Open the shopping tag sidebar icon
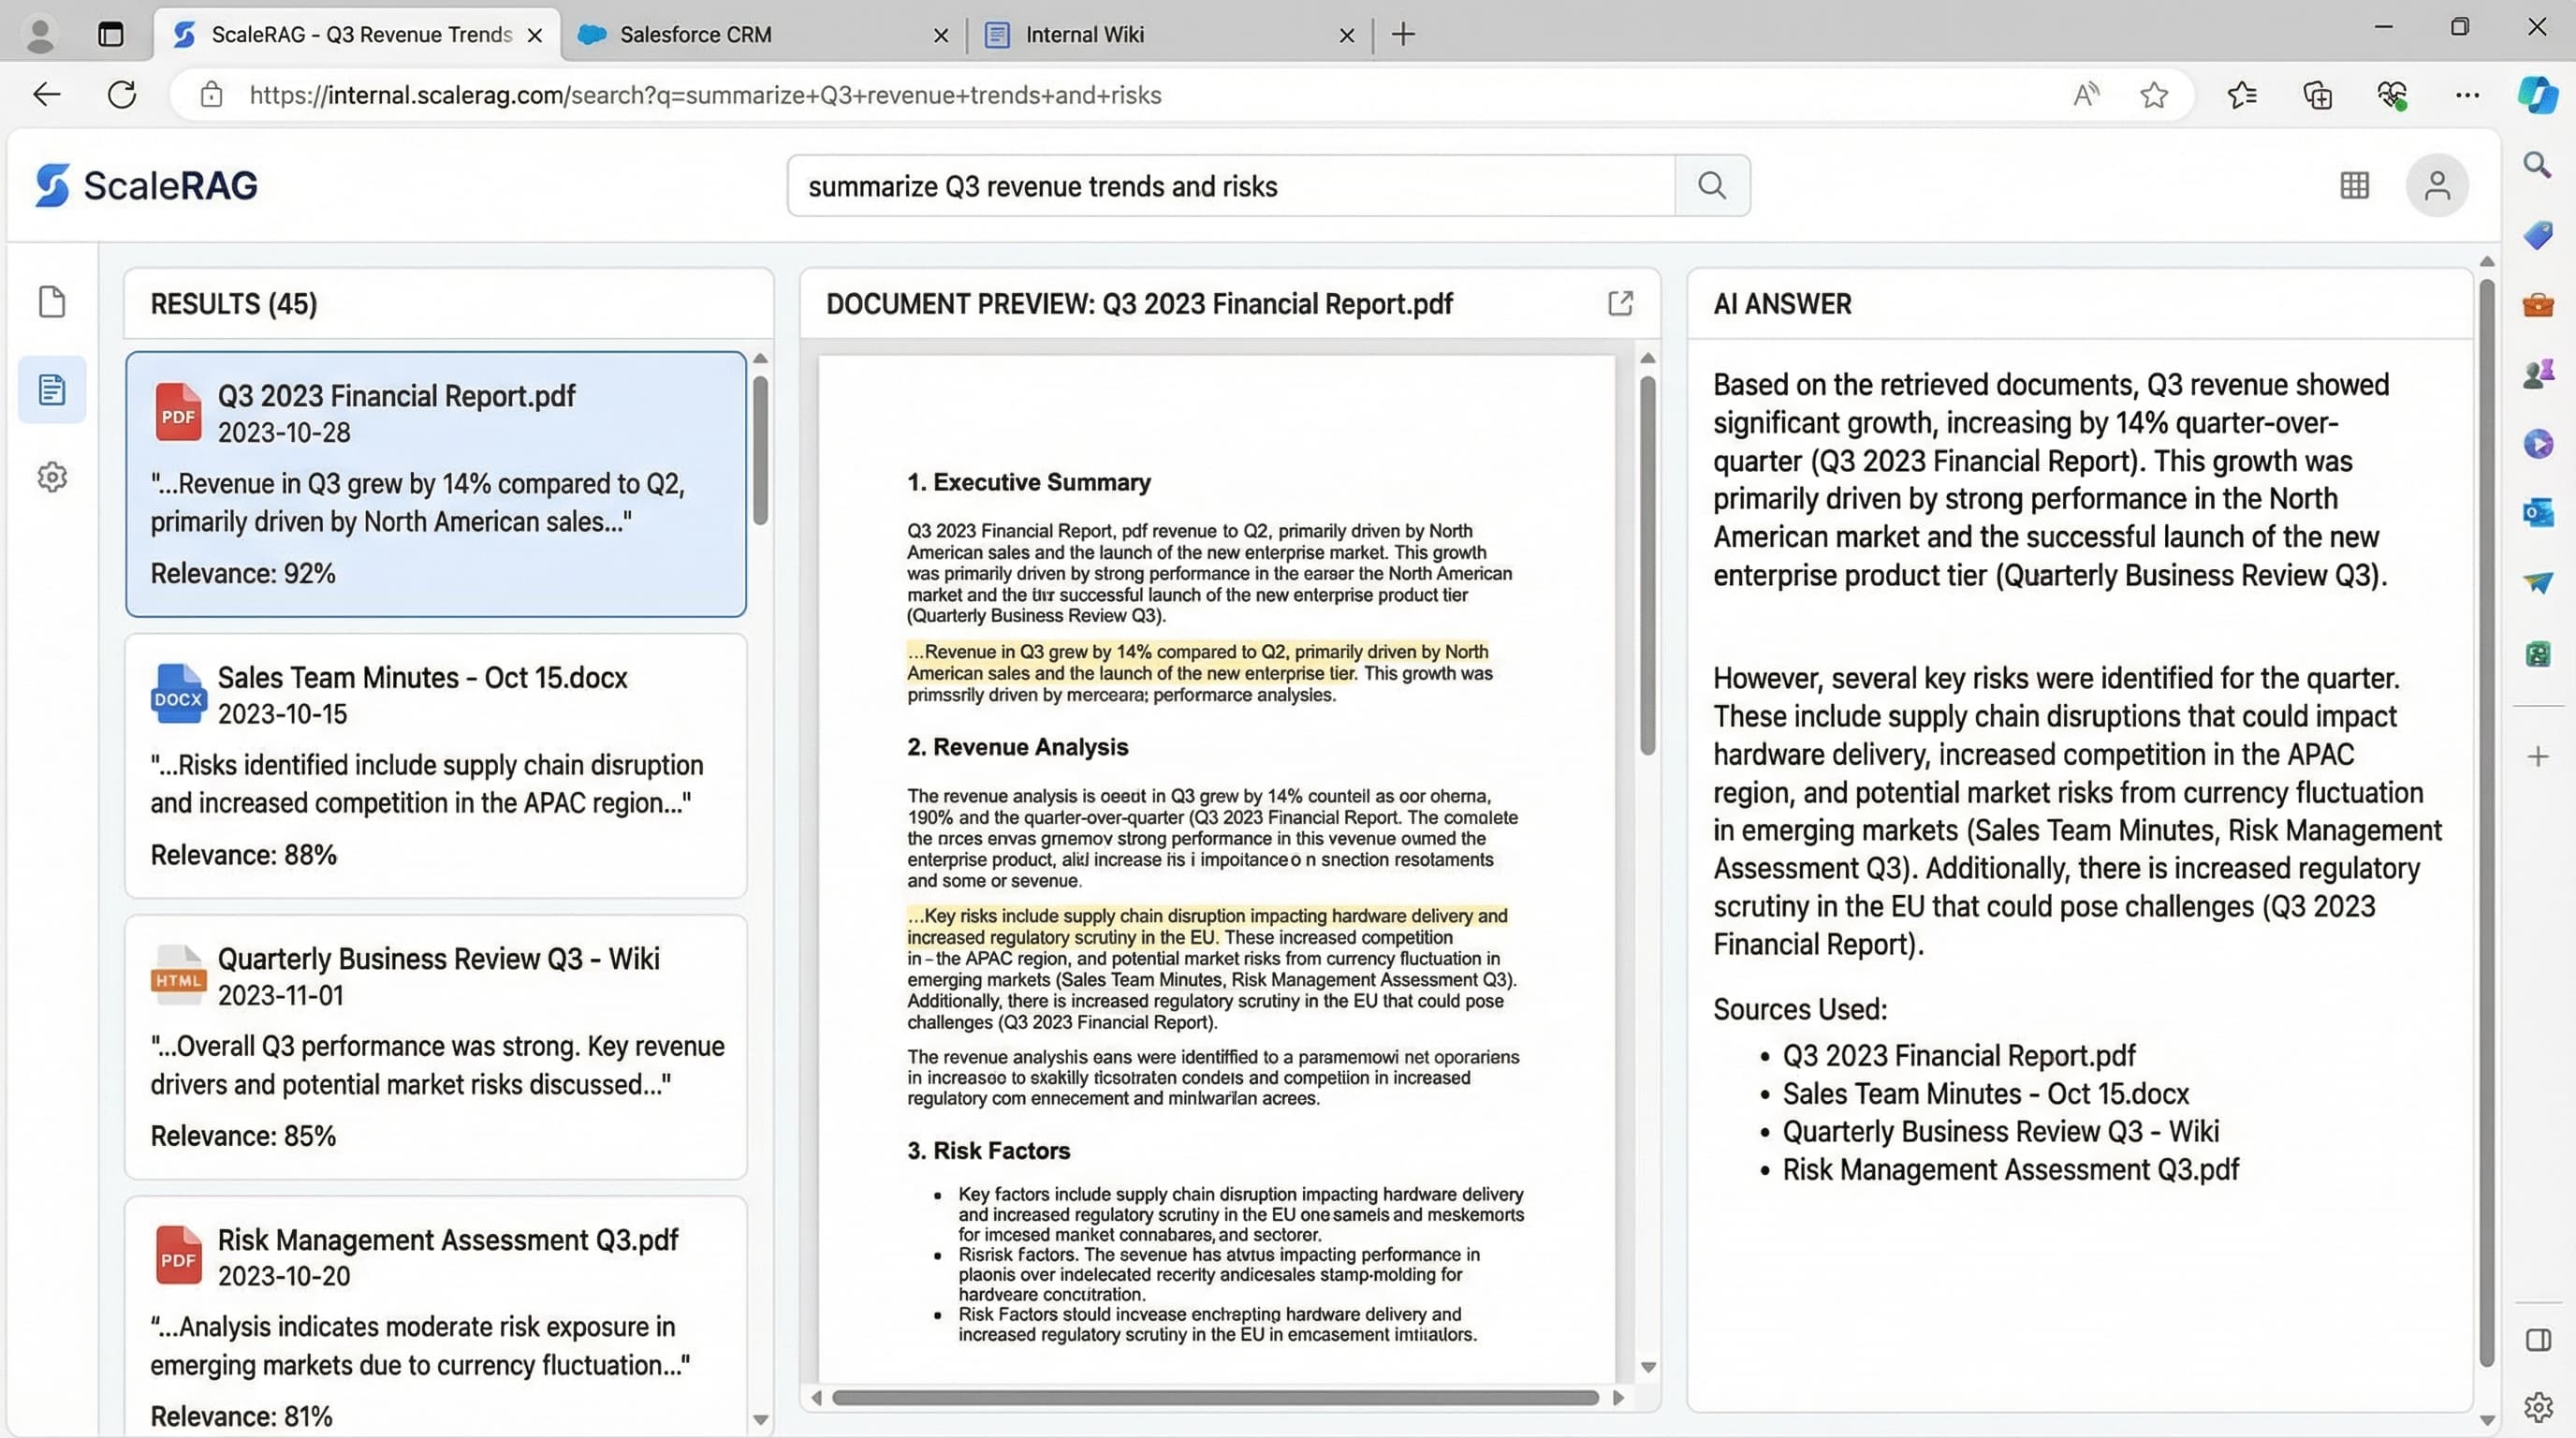 point(2537,235)
